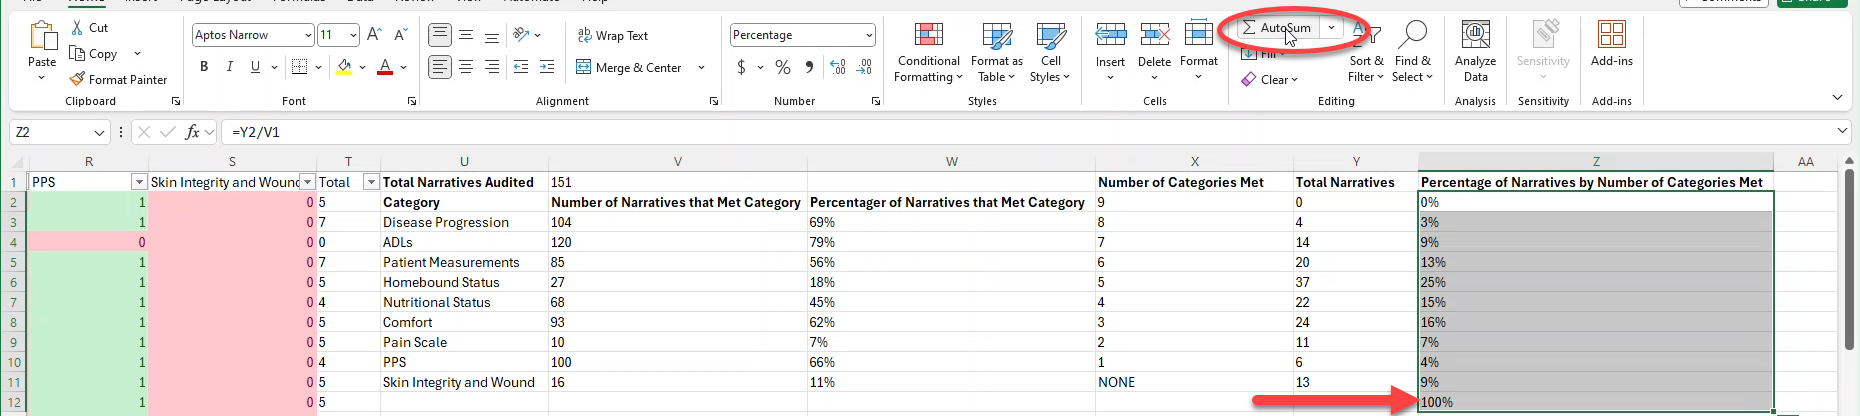The width and height of the screenshot is (1860, 416).
Task: Toggle Italic formatting
Action: (x=230, y=67)
